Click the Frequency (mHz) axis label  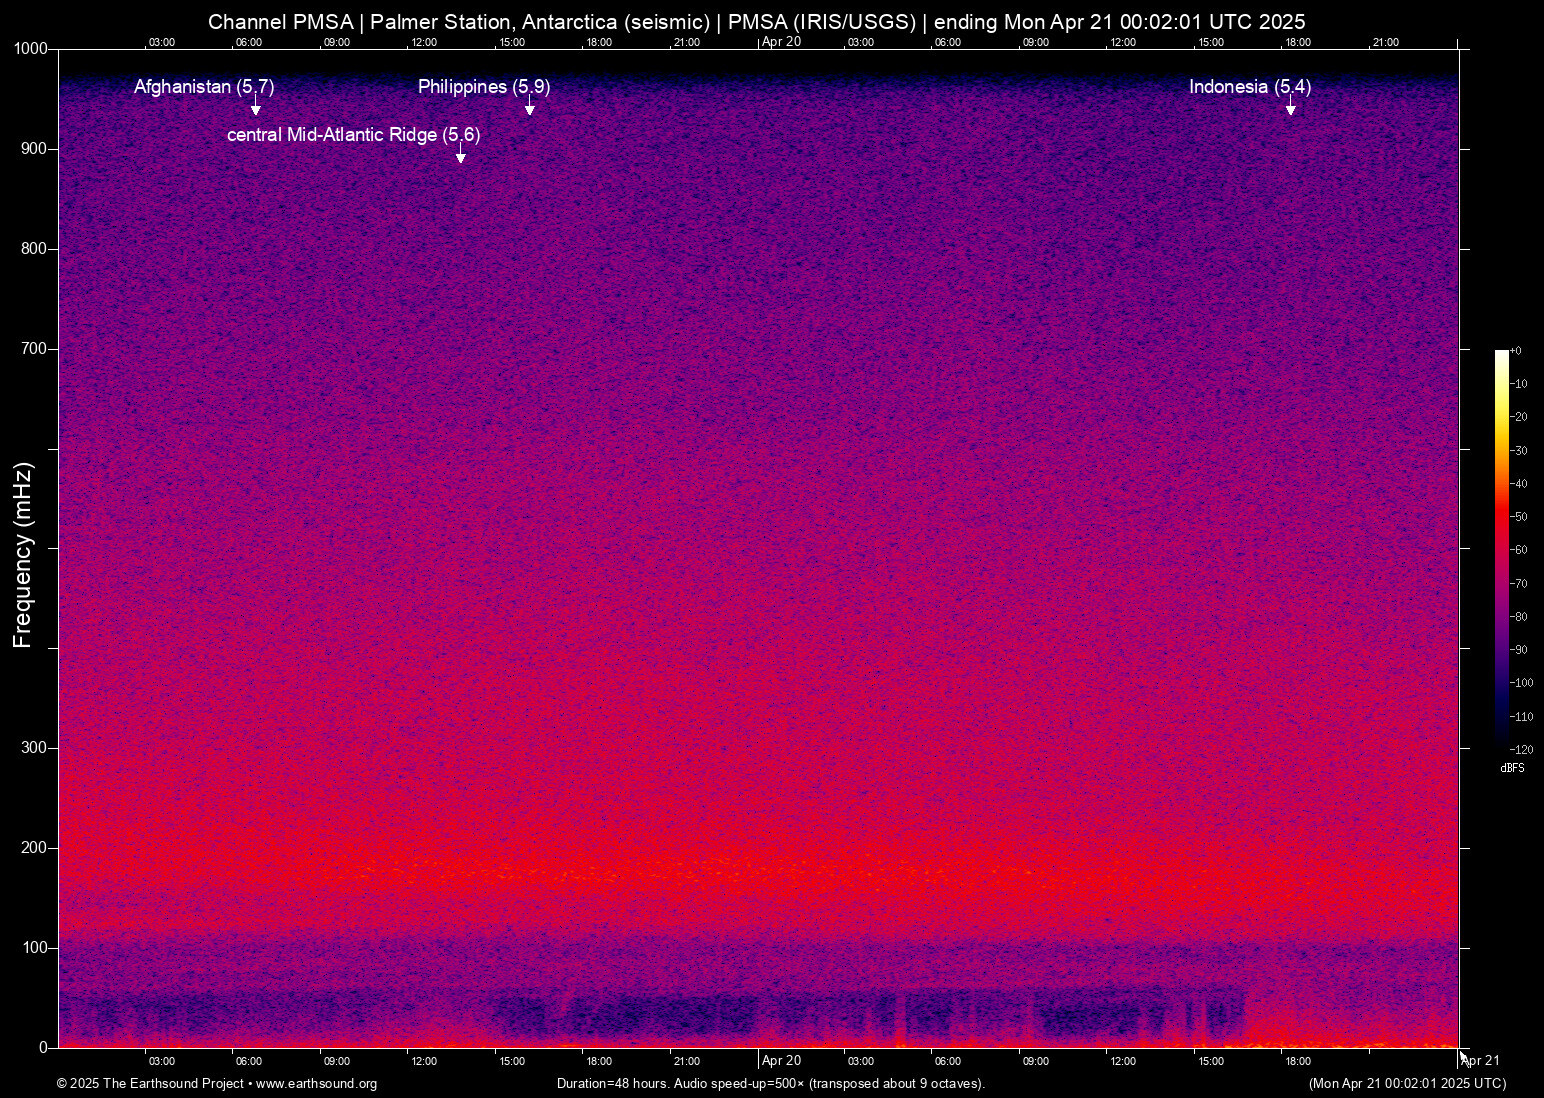click(23, 555)
